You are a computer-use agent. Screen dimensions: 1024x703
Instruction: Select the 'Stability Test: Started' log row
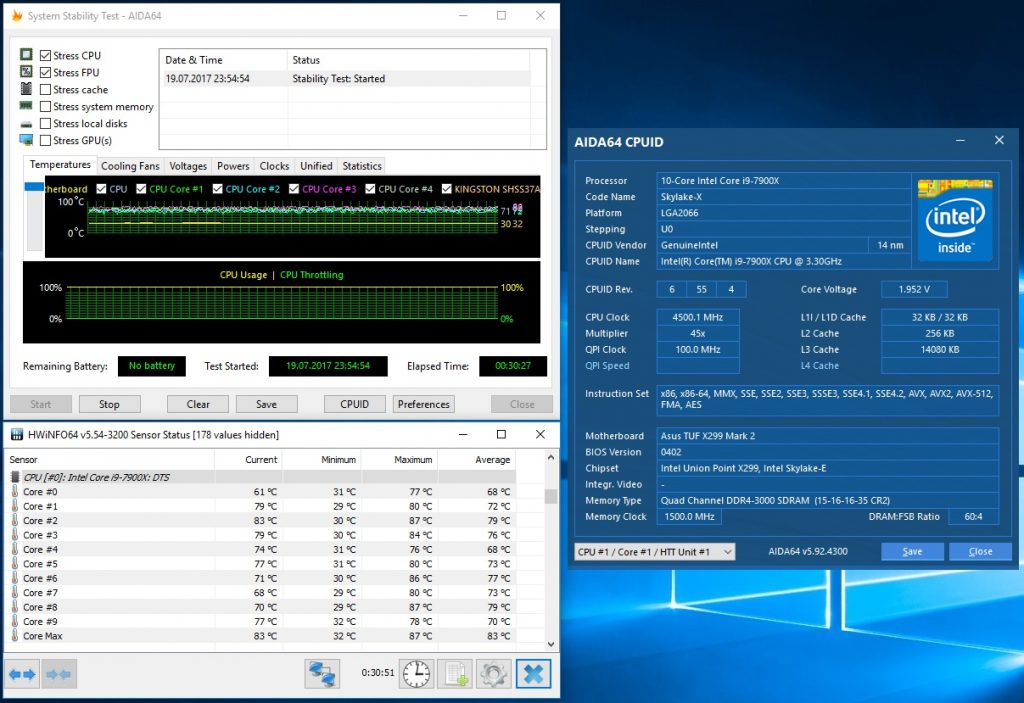[x=344, y=78]
